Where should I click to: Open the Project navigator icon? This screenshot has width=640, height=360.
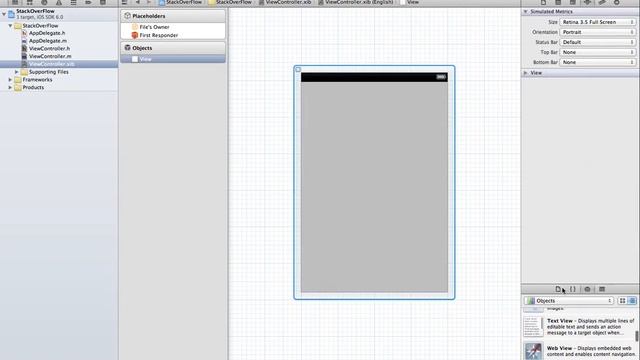pyautogui.click(x=15, y=2)
